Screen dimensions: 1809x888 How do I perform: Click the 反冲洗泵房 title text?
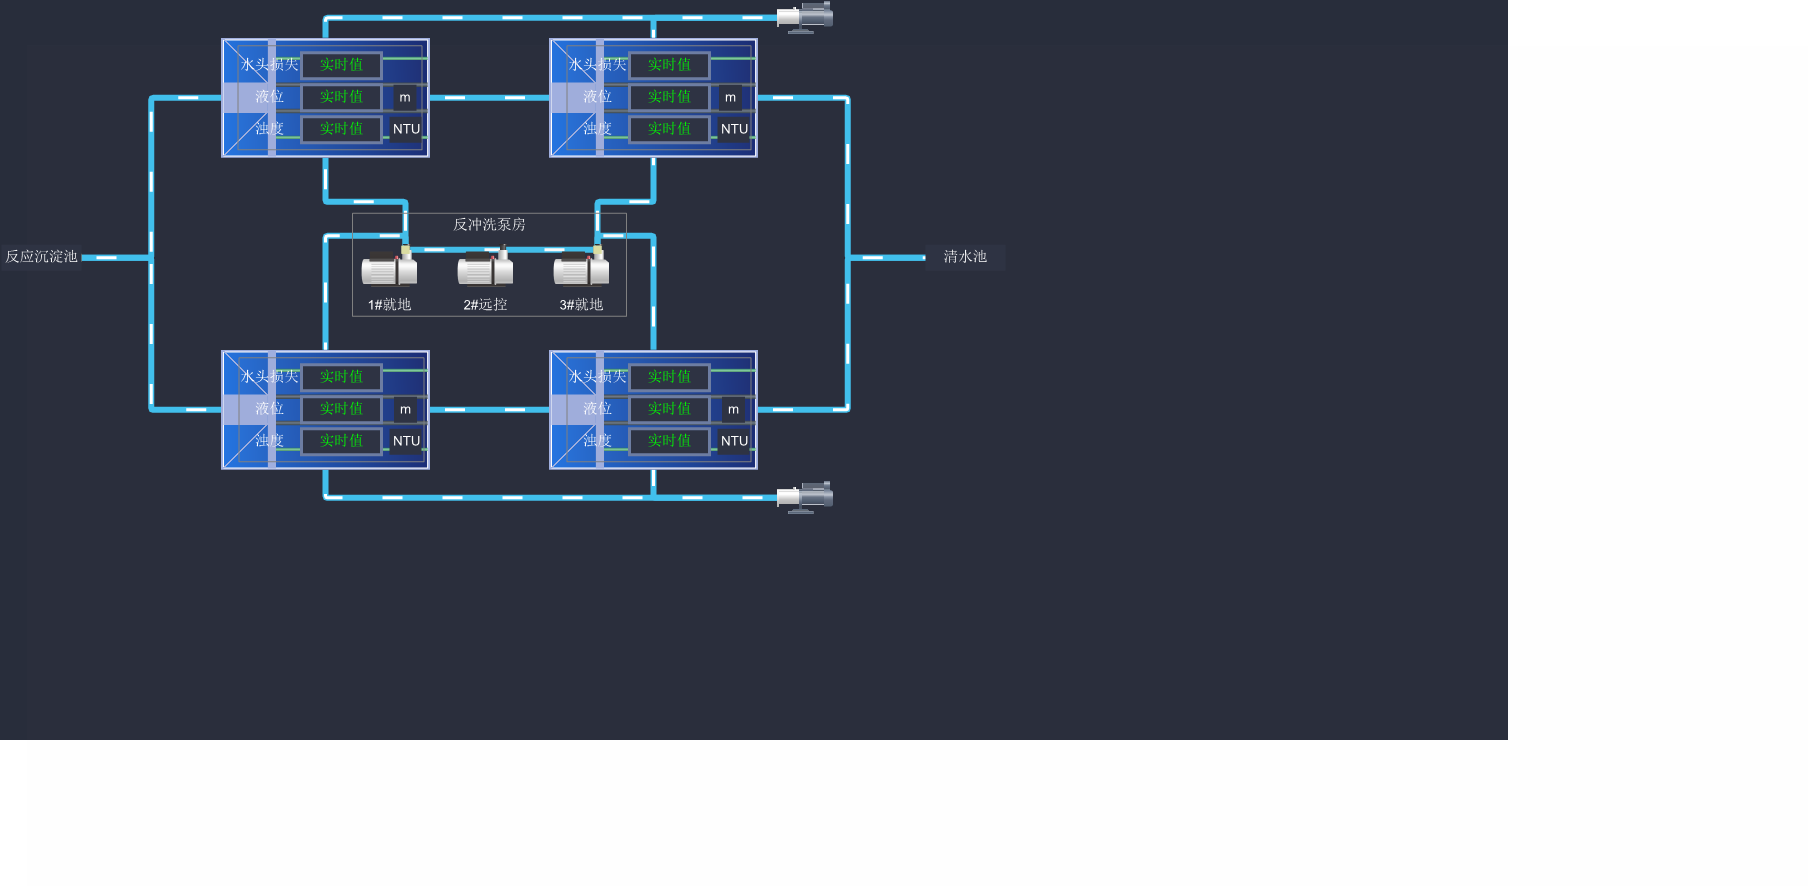(x=489, y=224)
